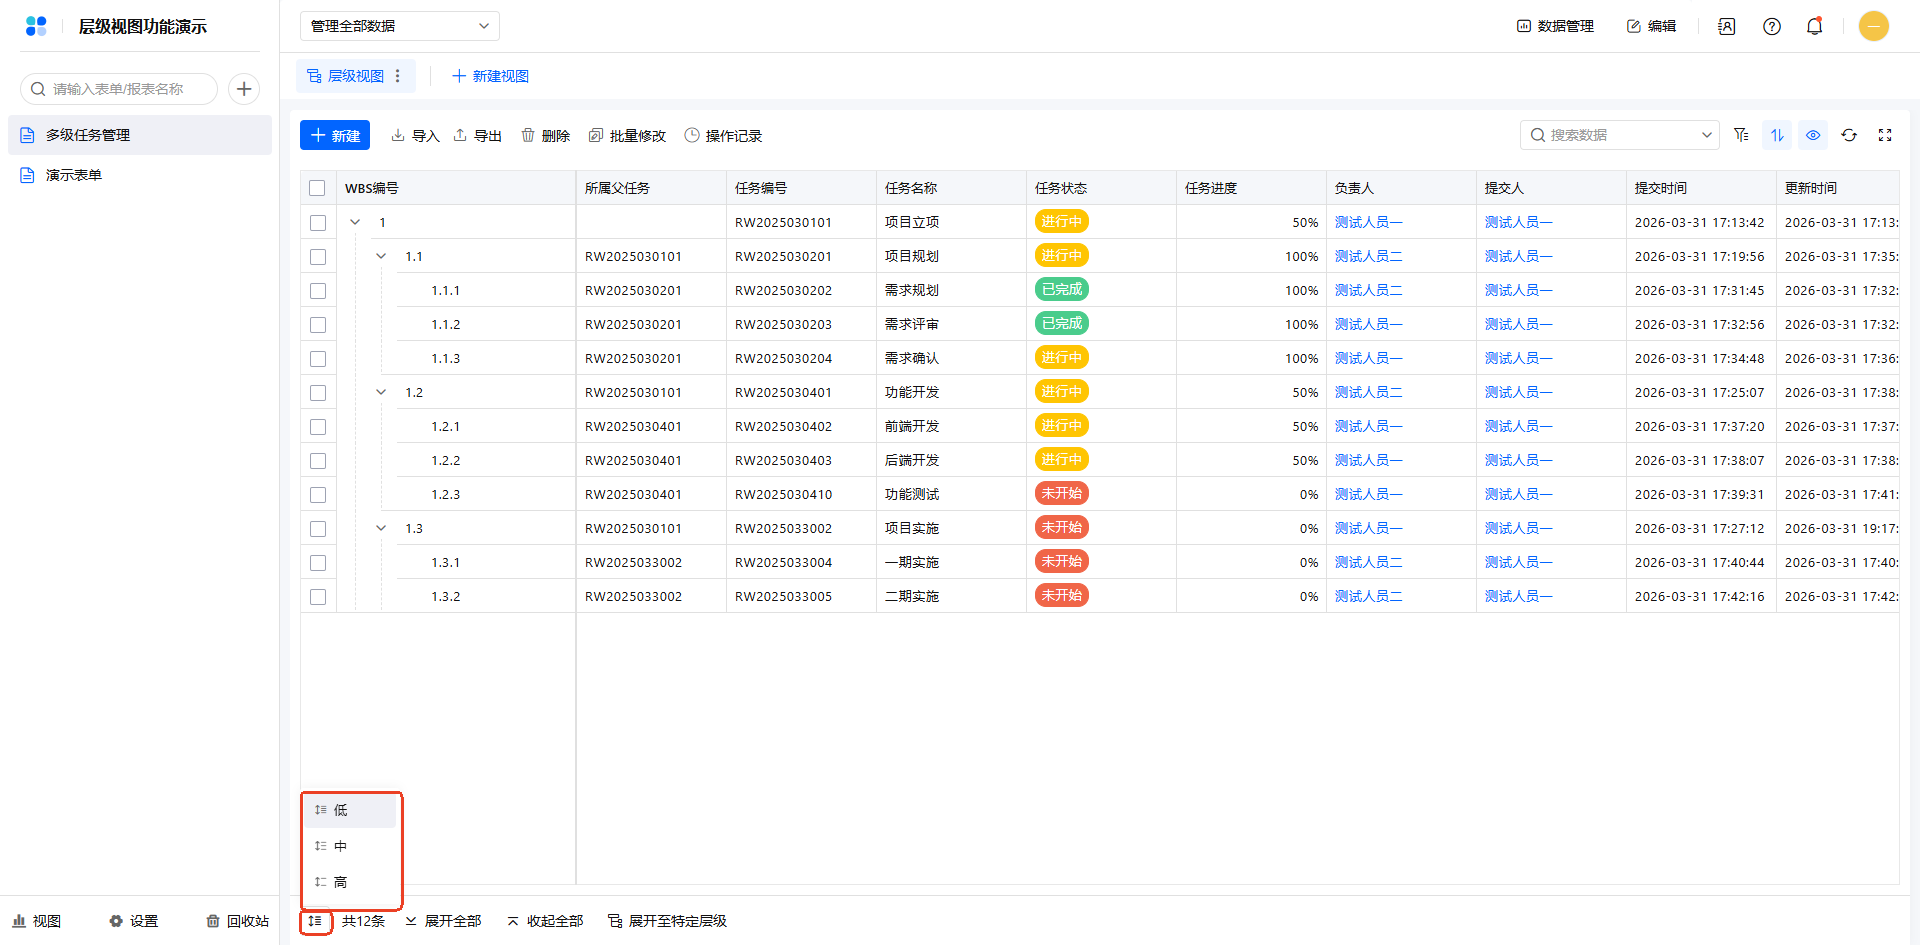Open help via question mark icon

tap(1772, 26)
